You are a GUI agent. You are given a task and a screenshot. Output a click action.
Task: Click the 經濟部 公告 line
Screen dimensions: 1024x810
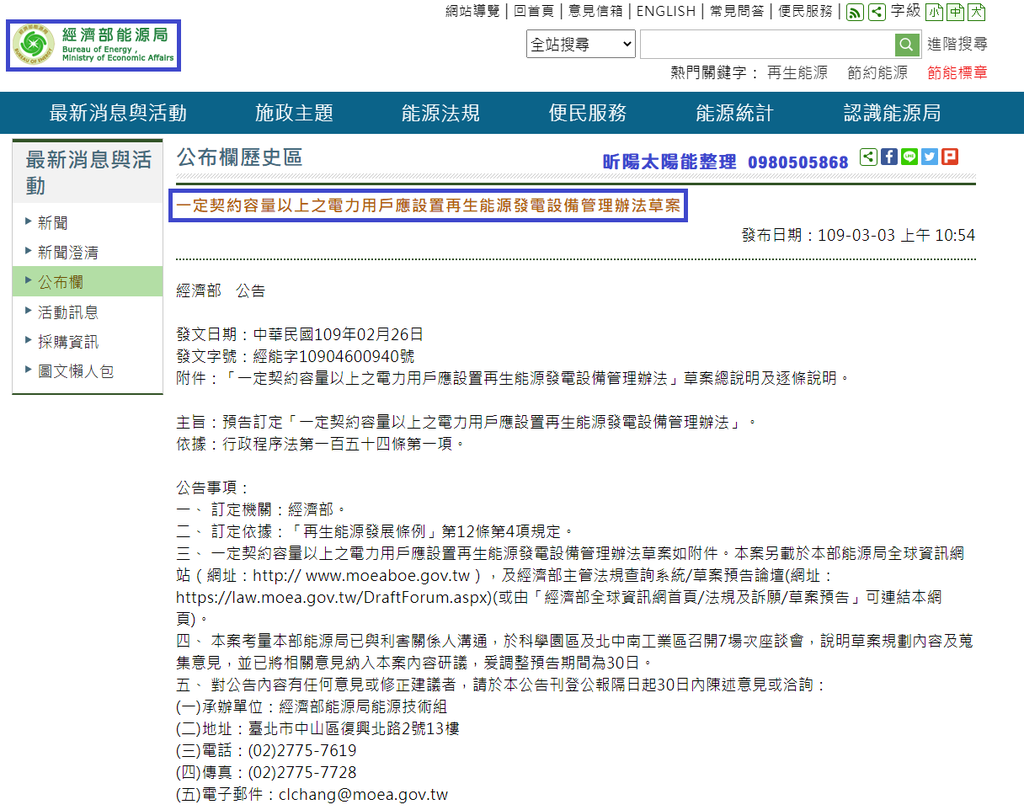tap(221, 291)
